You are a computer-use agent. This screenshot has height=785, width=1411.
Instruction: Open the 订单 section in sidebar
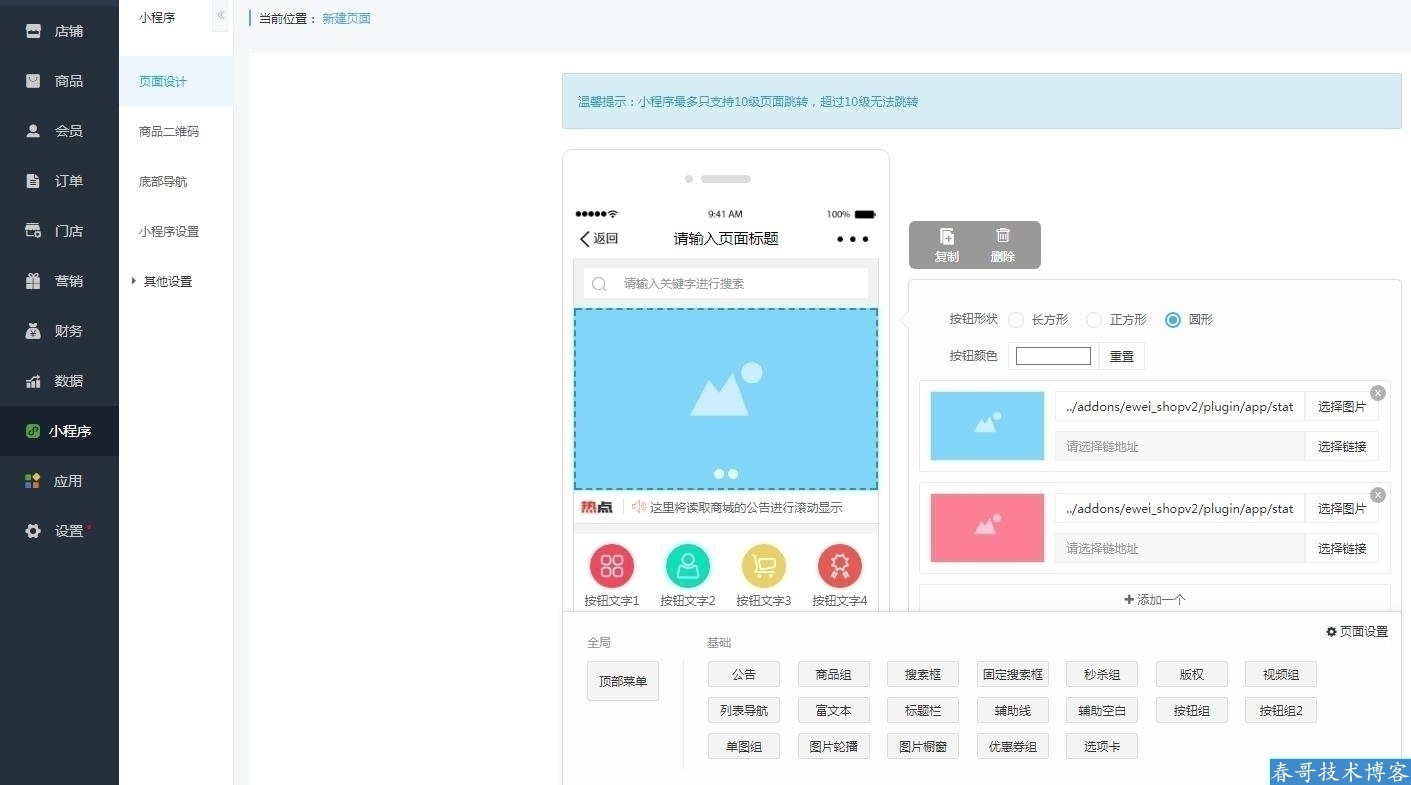pos(68,181)
